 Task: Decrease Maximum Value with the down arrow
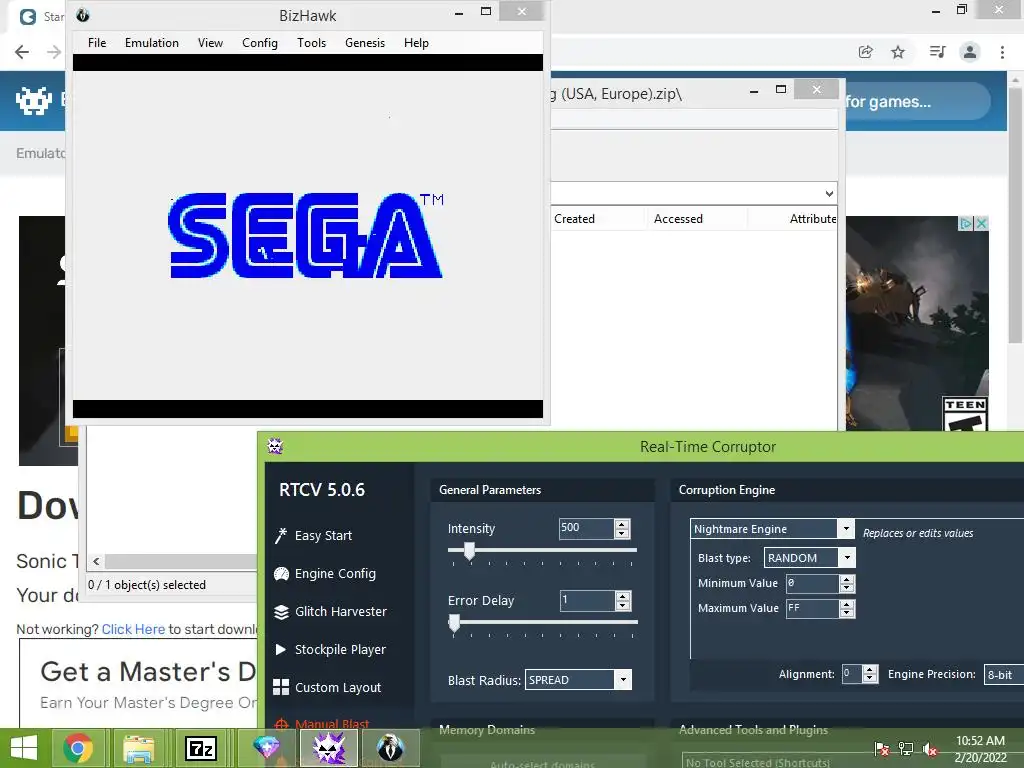(847, 613)
